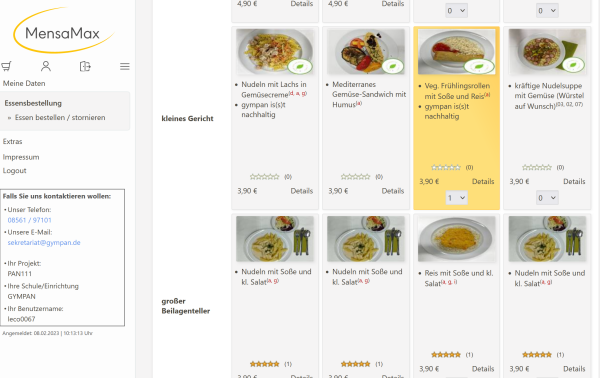Open the shopping cart icon
Image resolution: width=600 pixels, height=378 pixels.
pos(6,66)
